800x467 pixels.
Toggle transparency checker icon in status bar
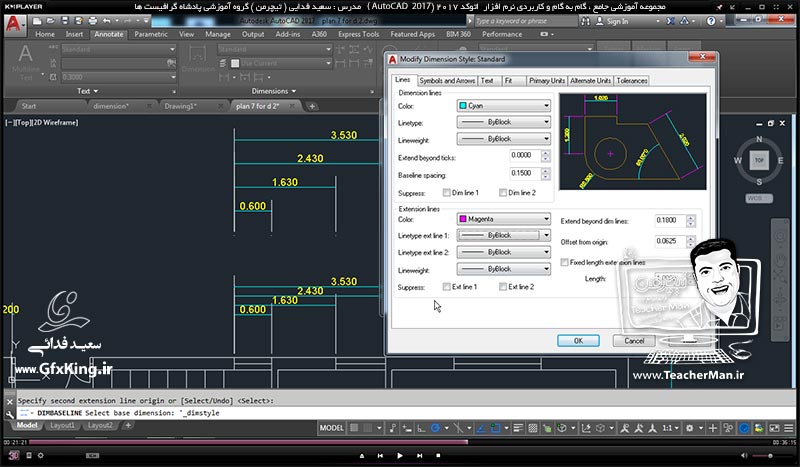point(532,428)
